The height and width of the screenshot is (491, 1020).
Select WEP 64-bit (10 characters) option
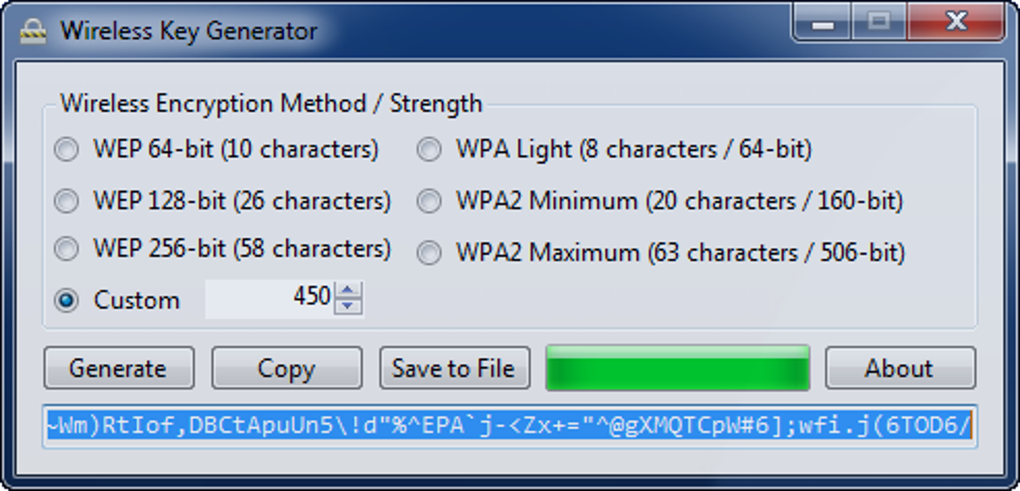click(x=66, y=150)
